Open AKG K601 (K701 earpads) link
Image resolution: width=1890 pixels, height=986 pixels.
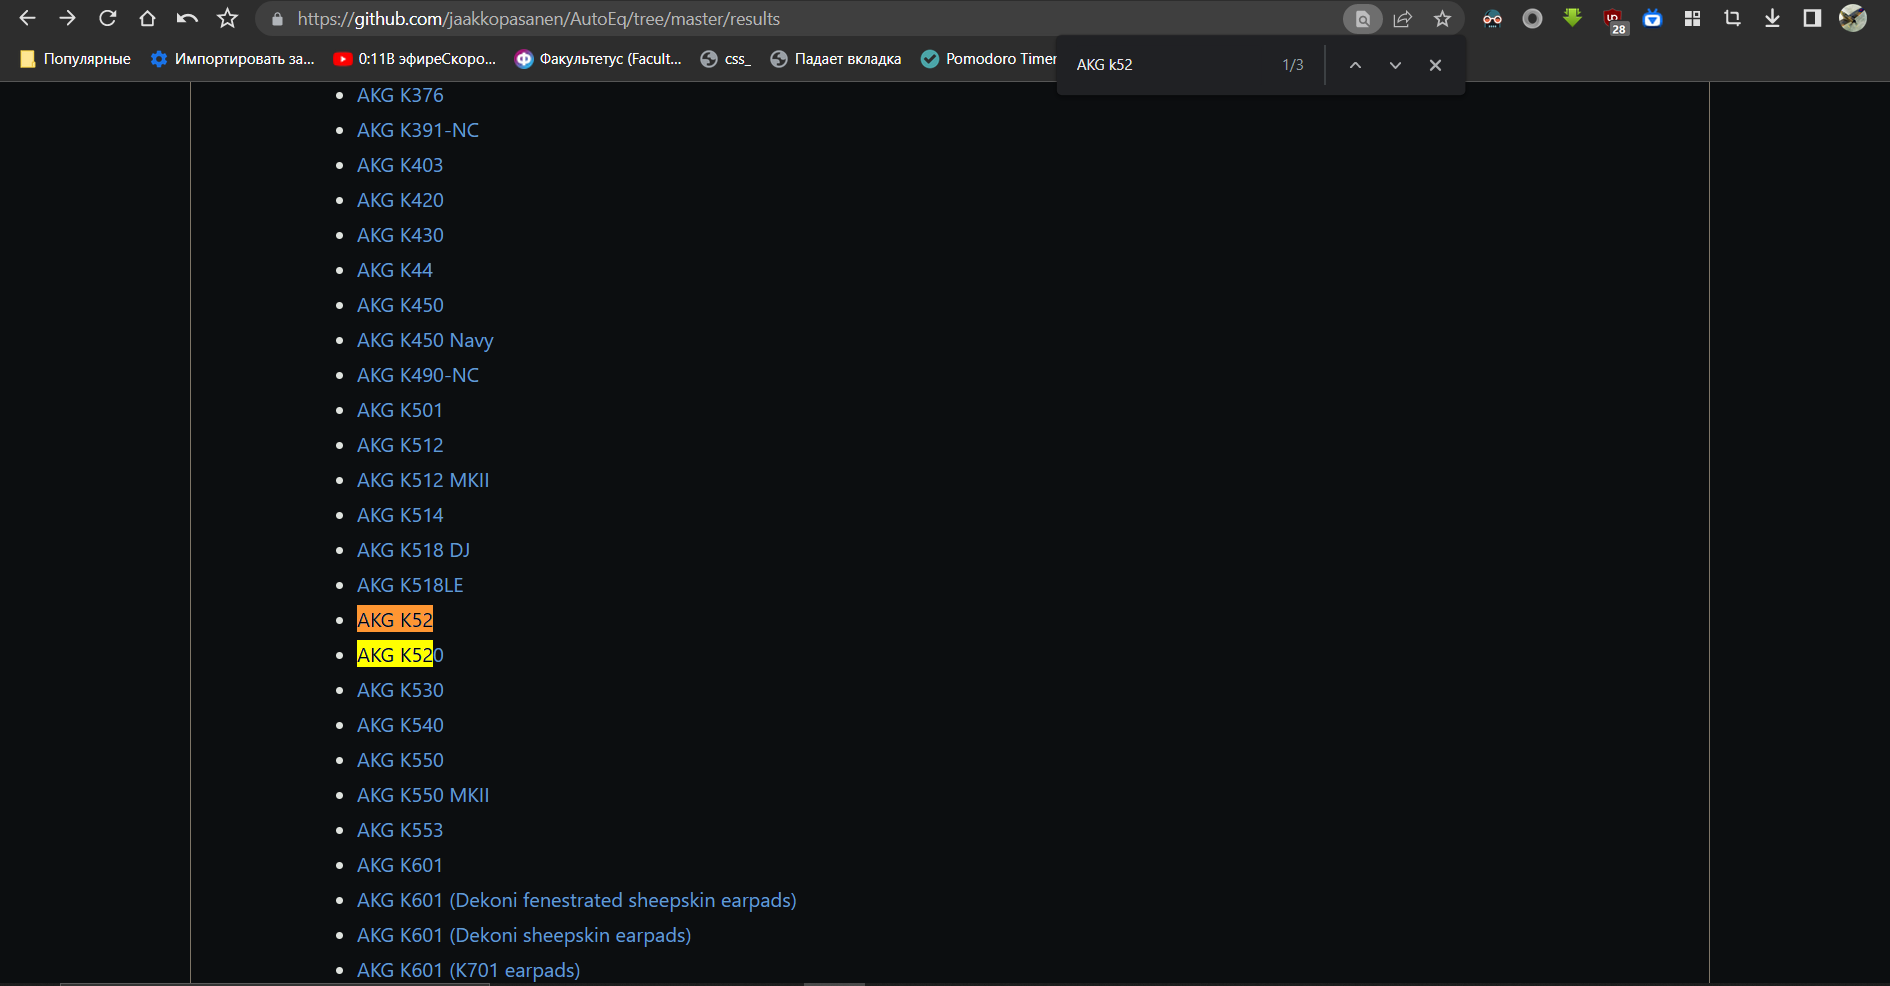point(468,970)
